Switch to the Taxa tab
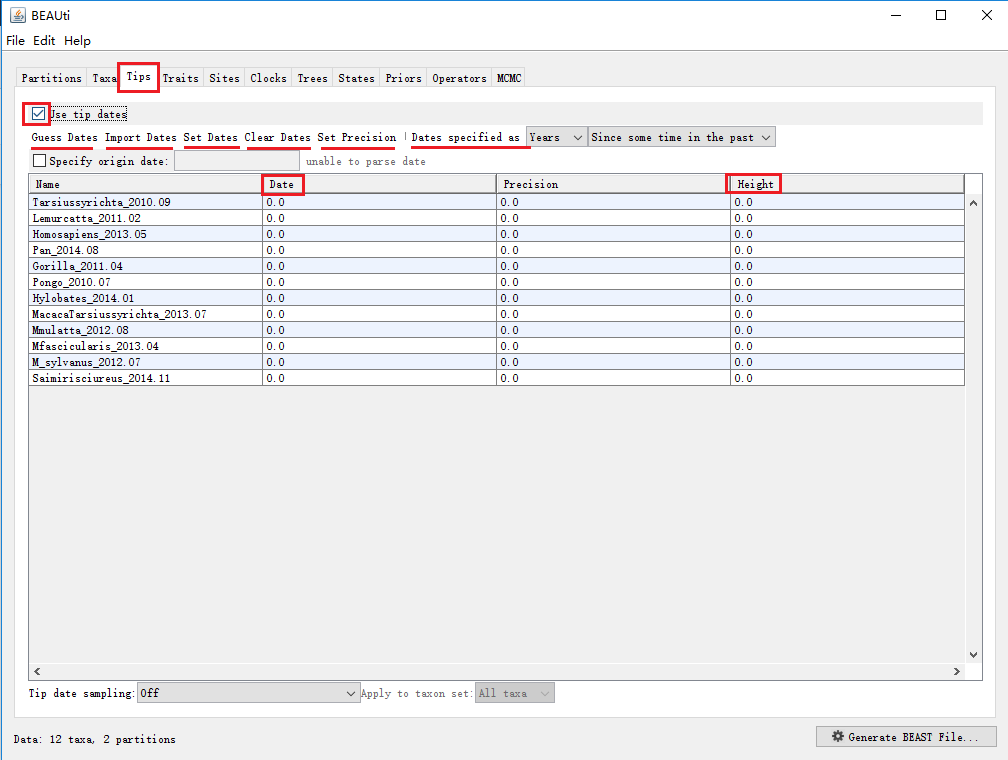This screenshot has height=760, width=1008. pyautogui.click(x=104, y=78)
